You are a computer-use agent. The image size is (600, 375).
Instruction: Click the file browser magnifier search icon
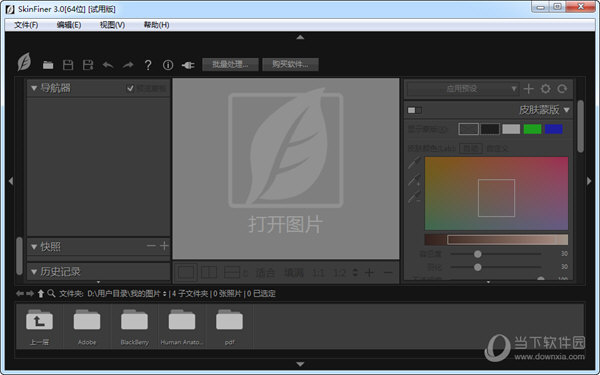point(51,293)
